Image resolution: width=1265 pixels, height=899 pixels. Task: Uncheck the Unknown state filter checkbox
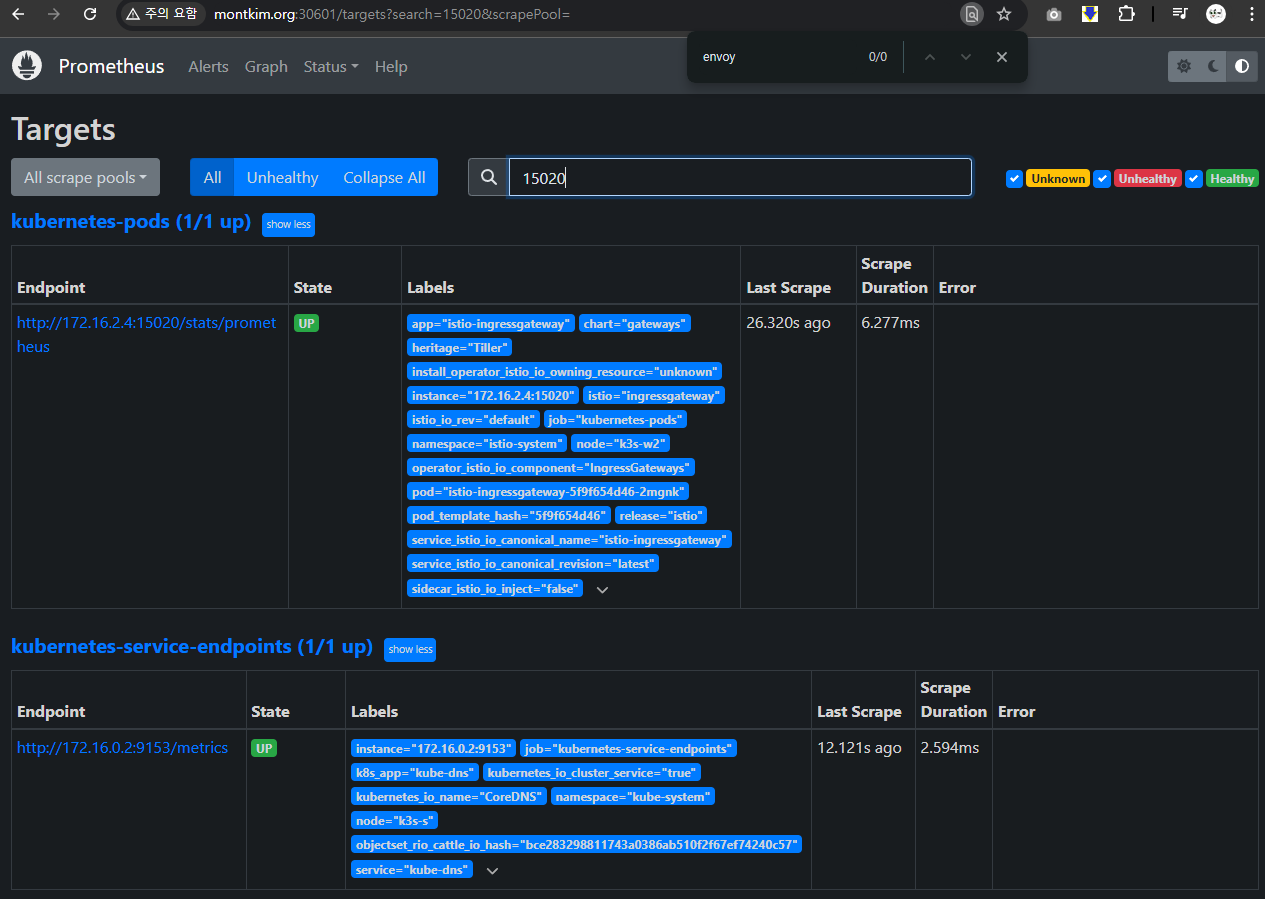(1014, 179)
